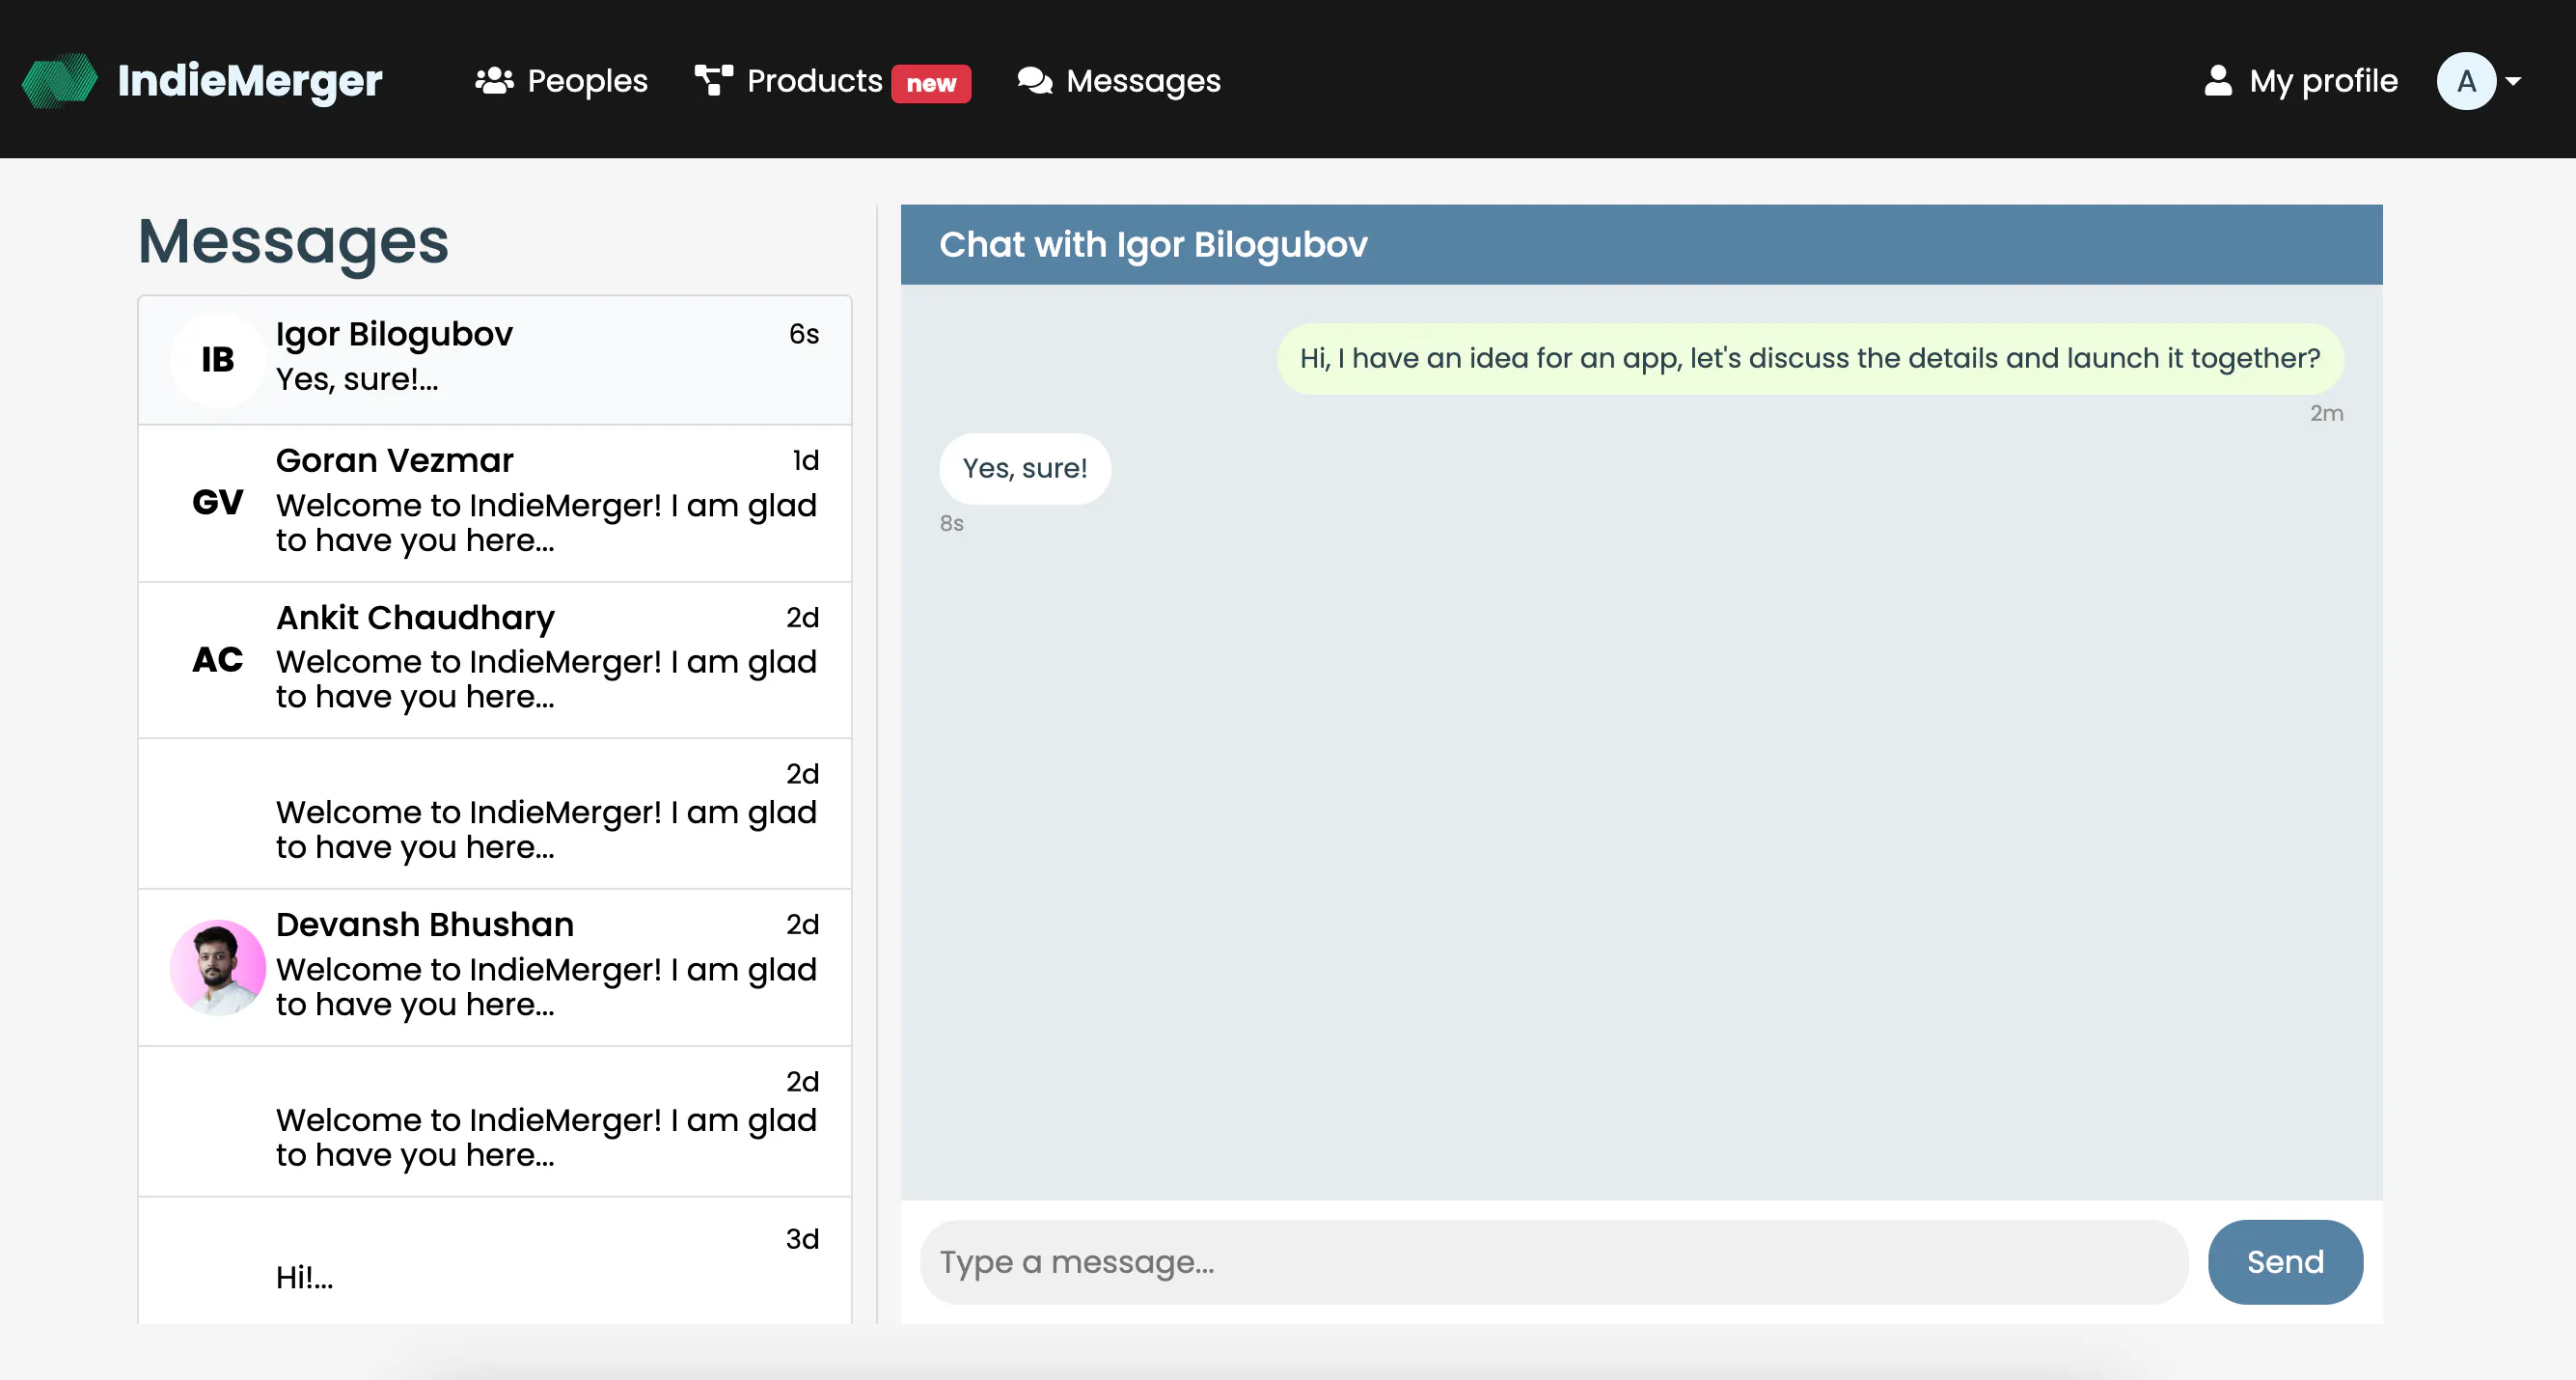This screenshot has height=1380, width=2576.
Task: Click the IB avatar of Igor Bilogubov
Action: (217, 359)
